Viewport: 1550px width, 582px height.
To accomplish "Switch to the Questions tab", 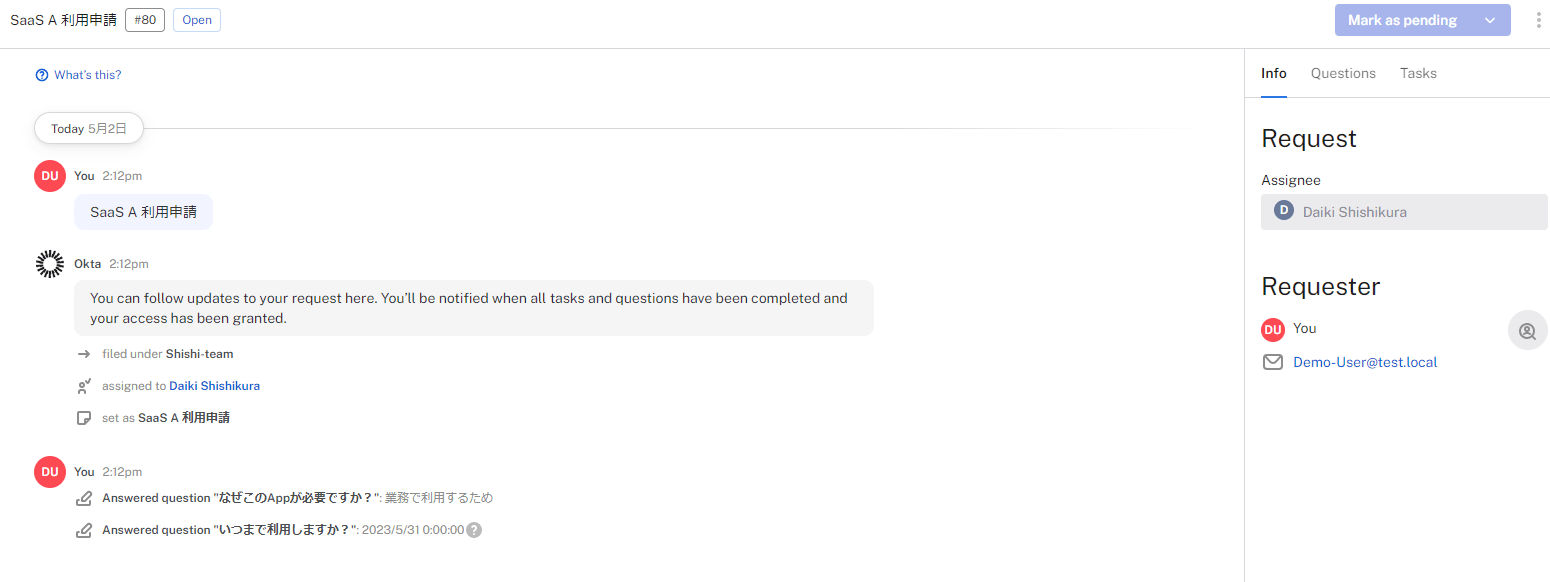I will click(x=1343, y=73).
